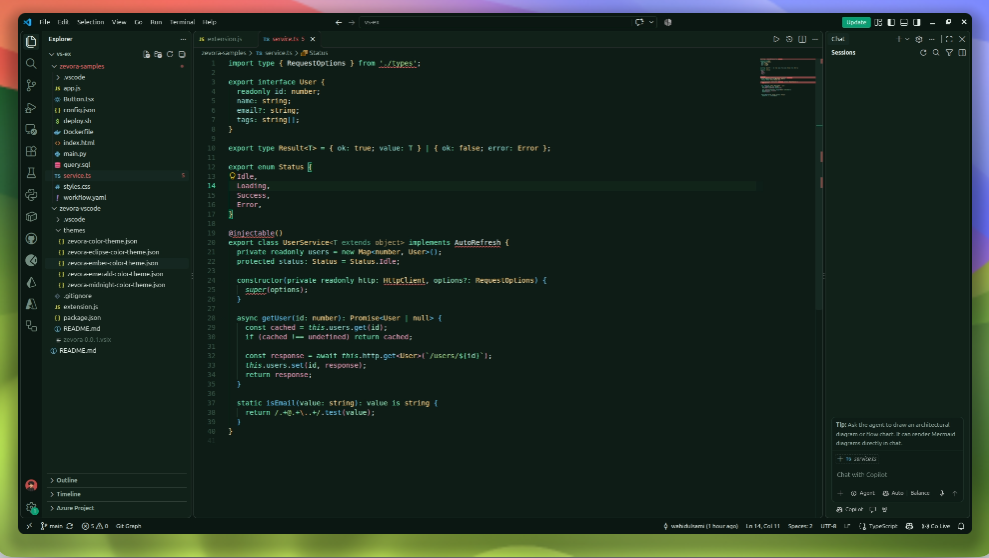Open the Agent mode dropdown in chat
The width and height of the screenshot is (989, 558).
[863, 494]
